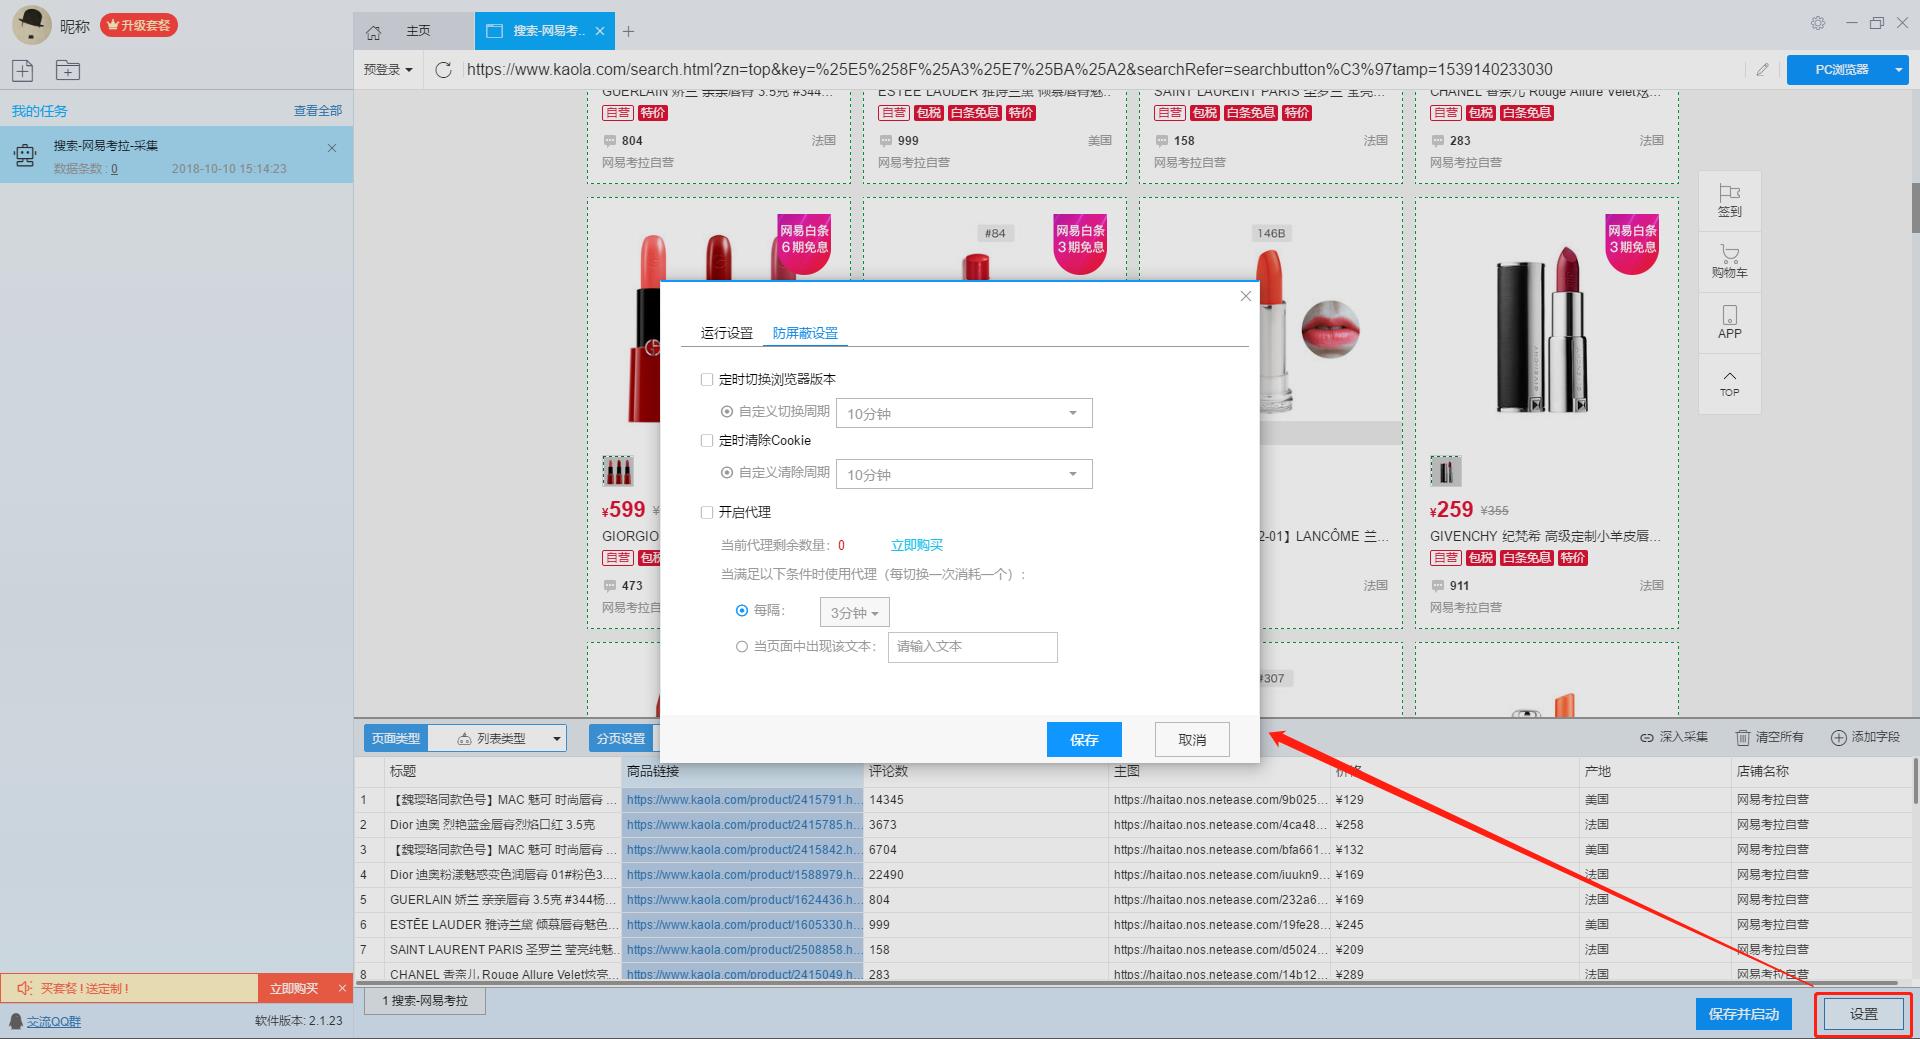Close the promo banner at bottom left
The image size is (1920, 1039).
tap(342, 988)
